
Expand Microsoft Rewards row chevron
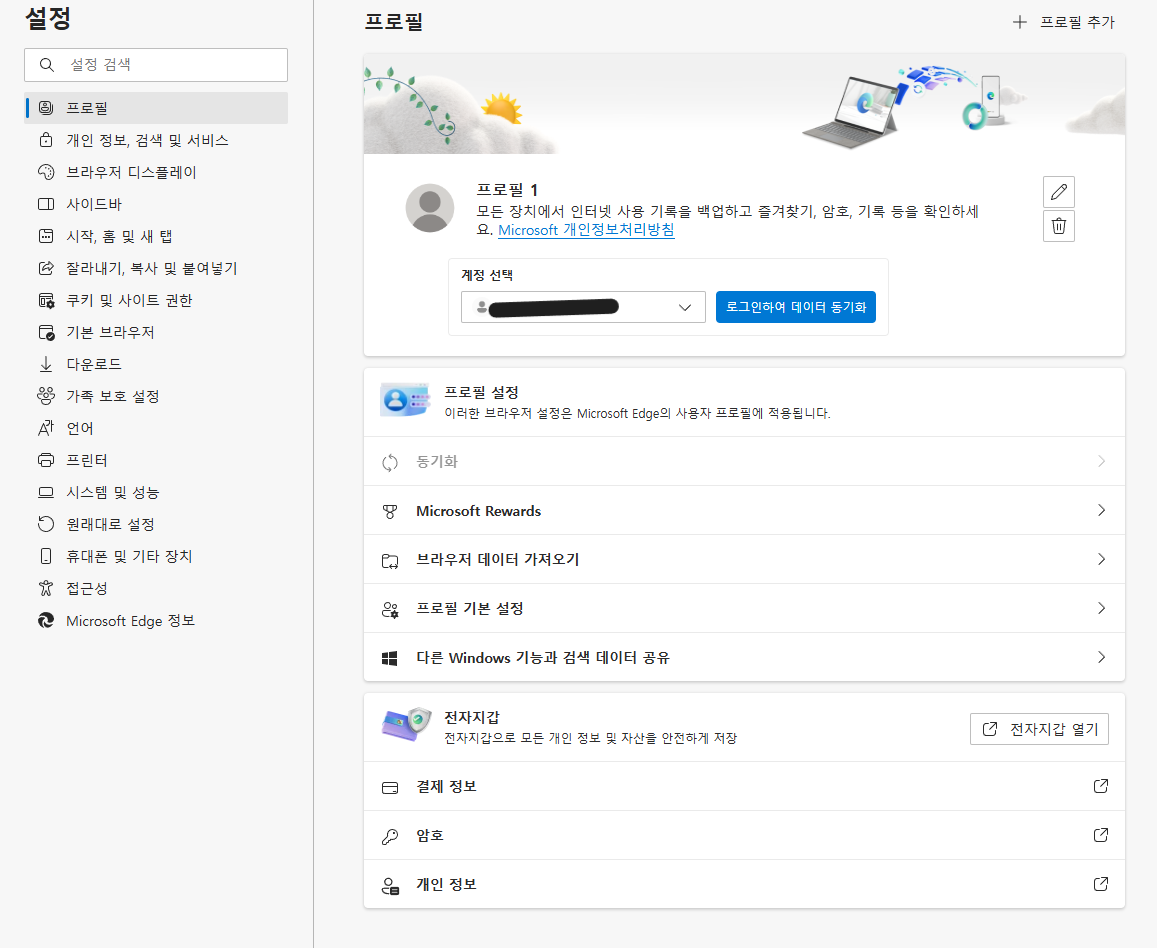click(1101, 510)
